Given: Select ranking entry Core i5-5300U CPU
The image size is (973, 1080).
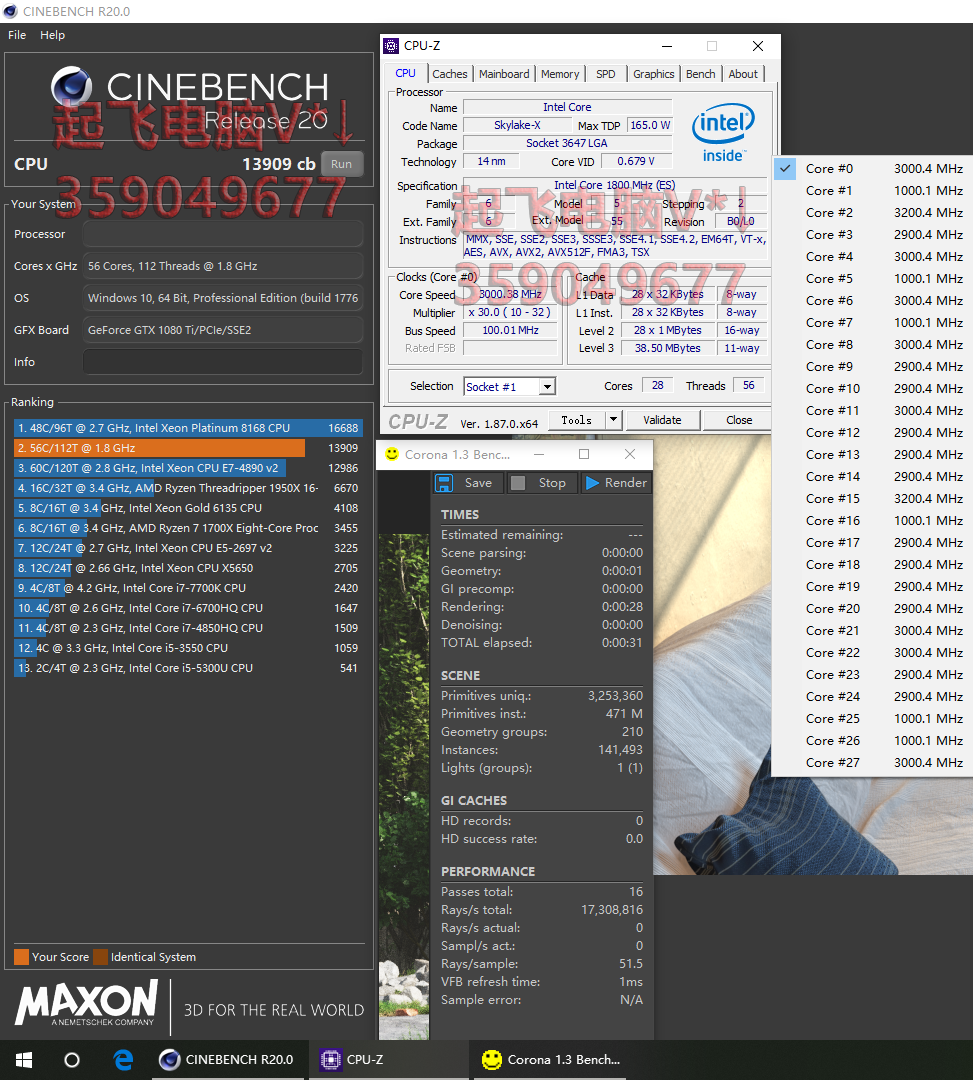Looking at the screenshot, I should click(x=187, y=667).
